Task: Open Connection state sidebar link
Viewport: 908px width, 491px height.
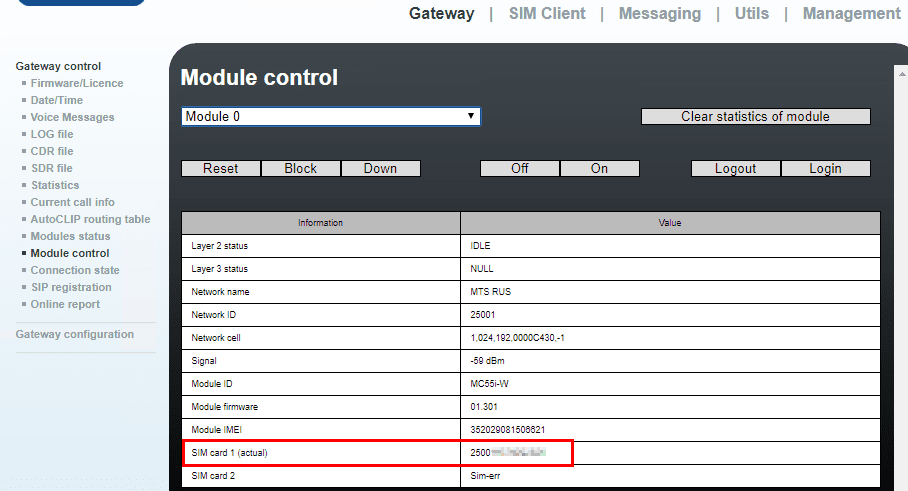Action: tap(75, 270)
